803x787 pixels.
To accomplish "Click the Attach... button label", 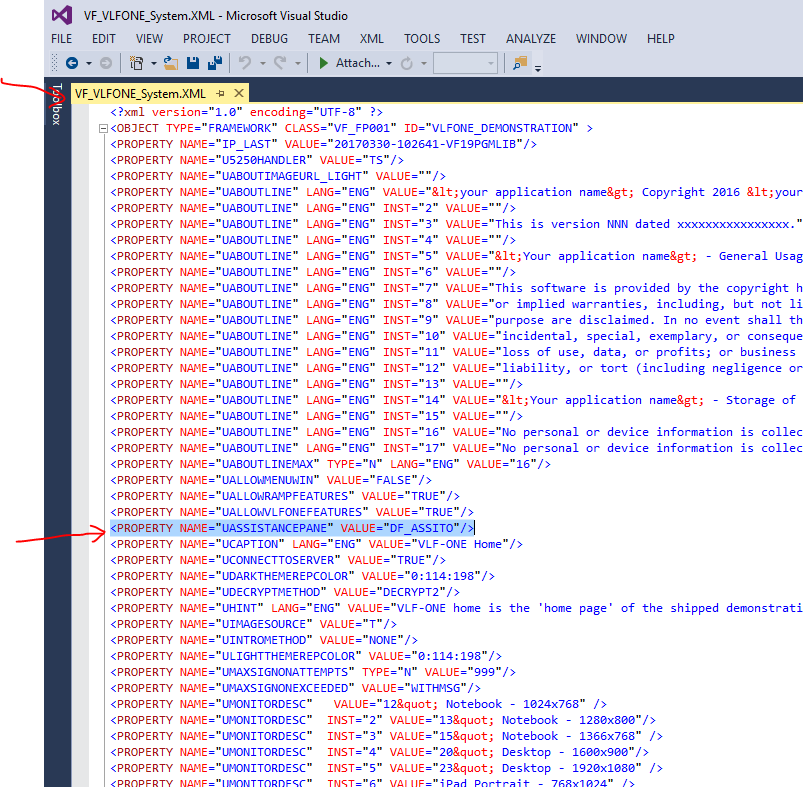I will coord(357,63).
